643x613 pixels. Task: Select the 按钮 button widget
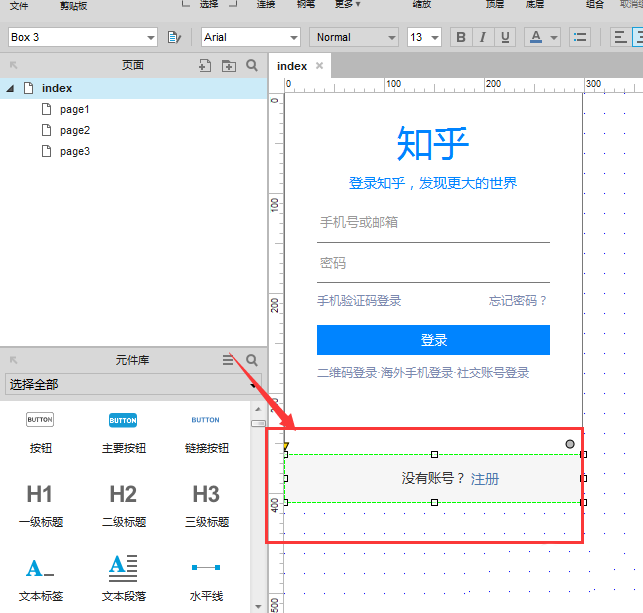pos(40,433)
